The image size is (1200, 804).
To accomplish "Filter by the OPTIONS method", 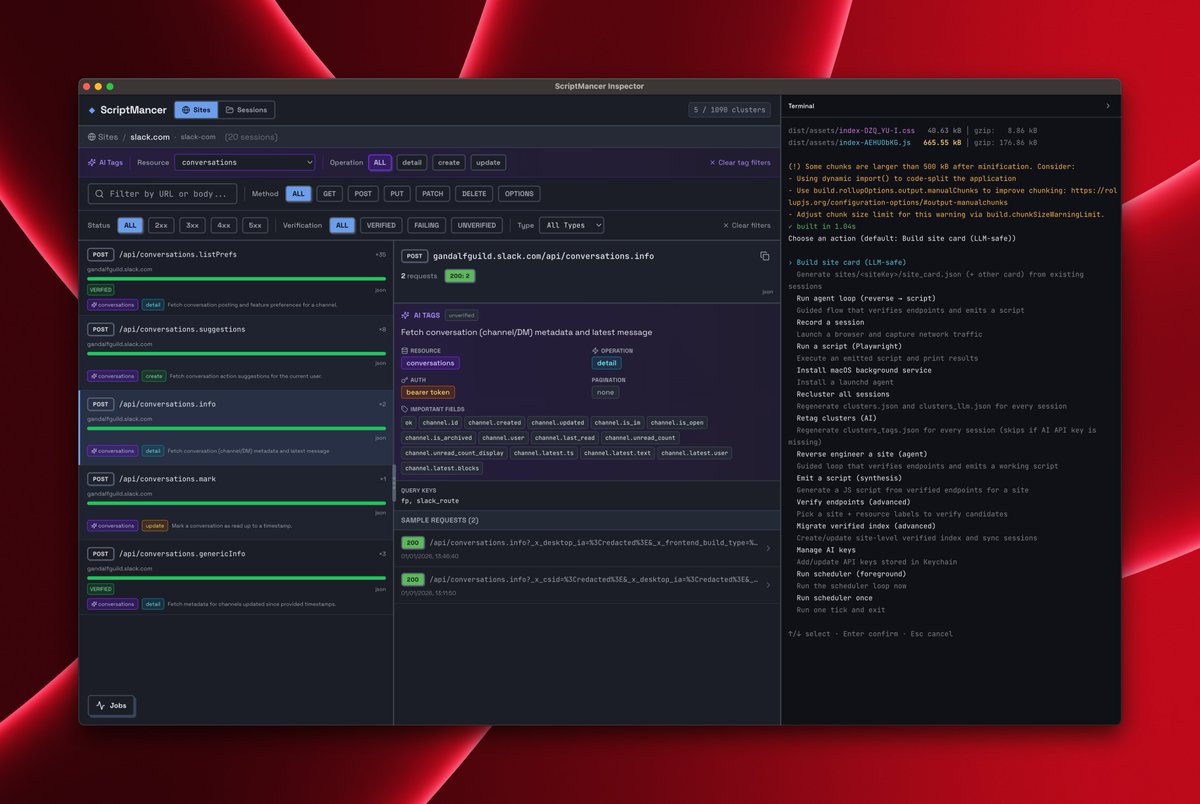I will click(519, 194).
